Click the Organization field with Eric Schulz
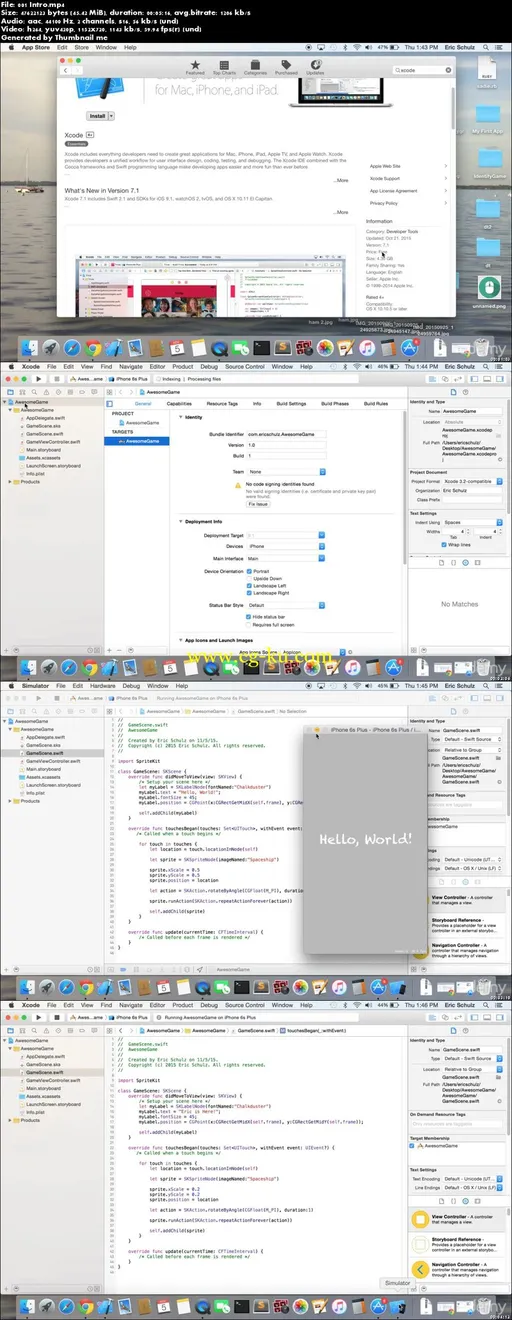 click(472, 490)
